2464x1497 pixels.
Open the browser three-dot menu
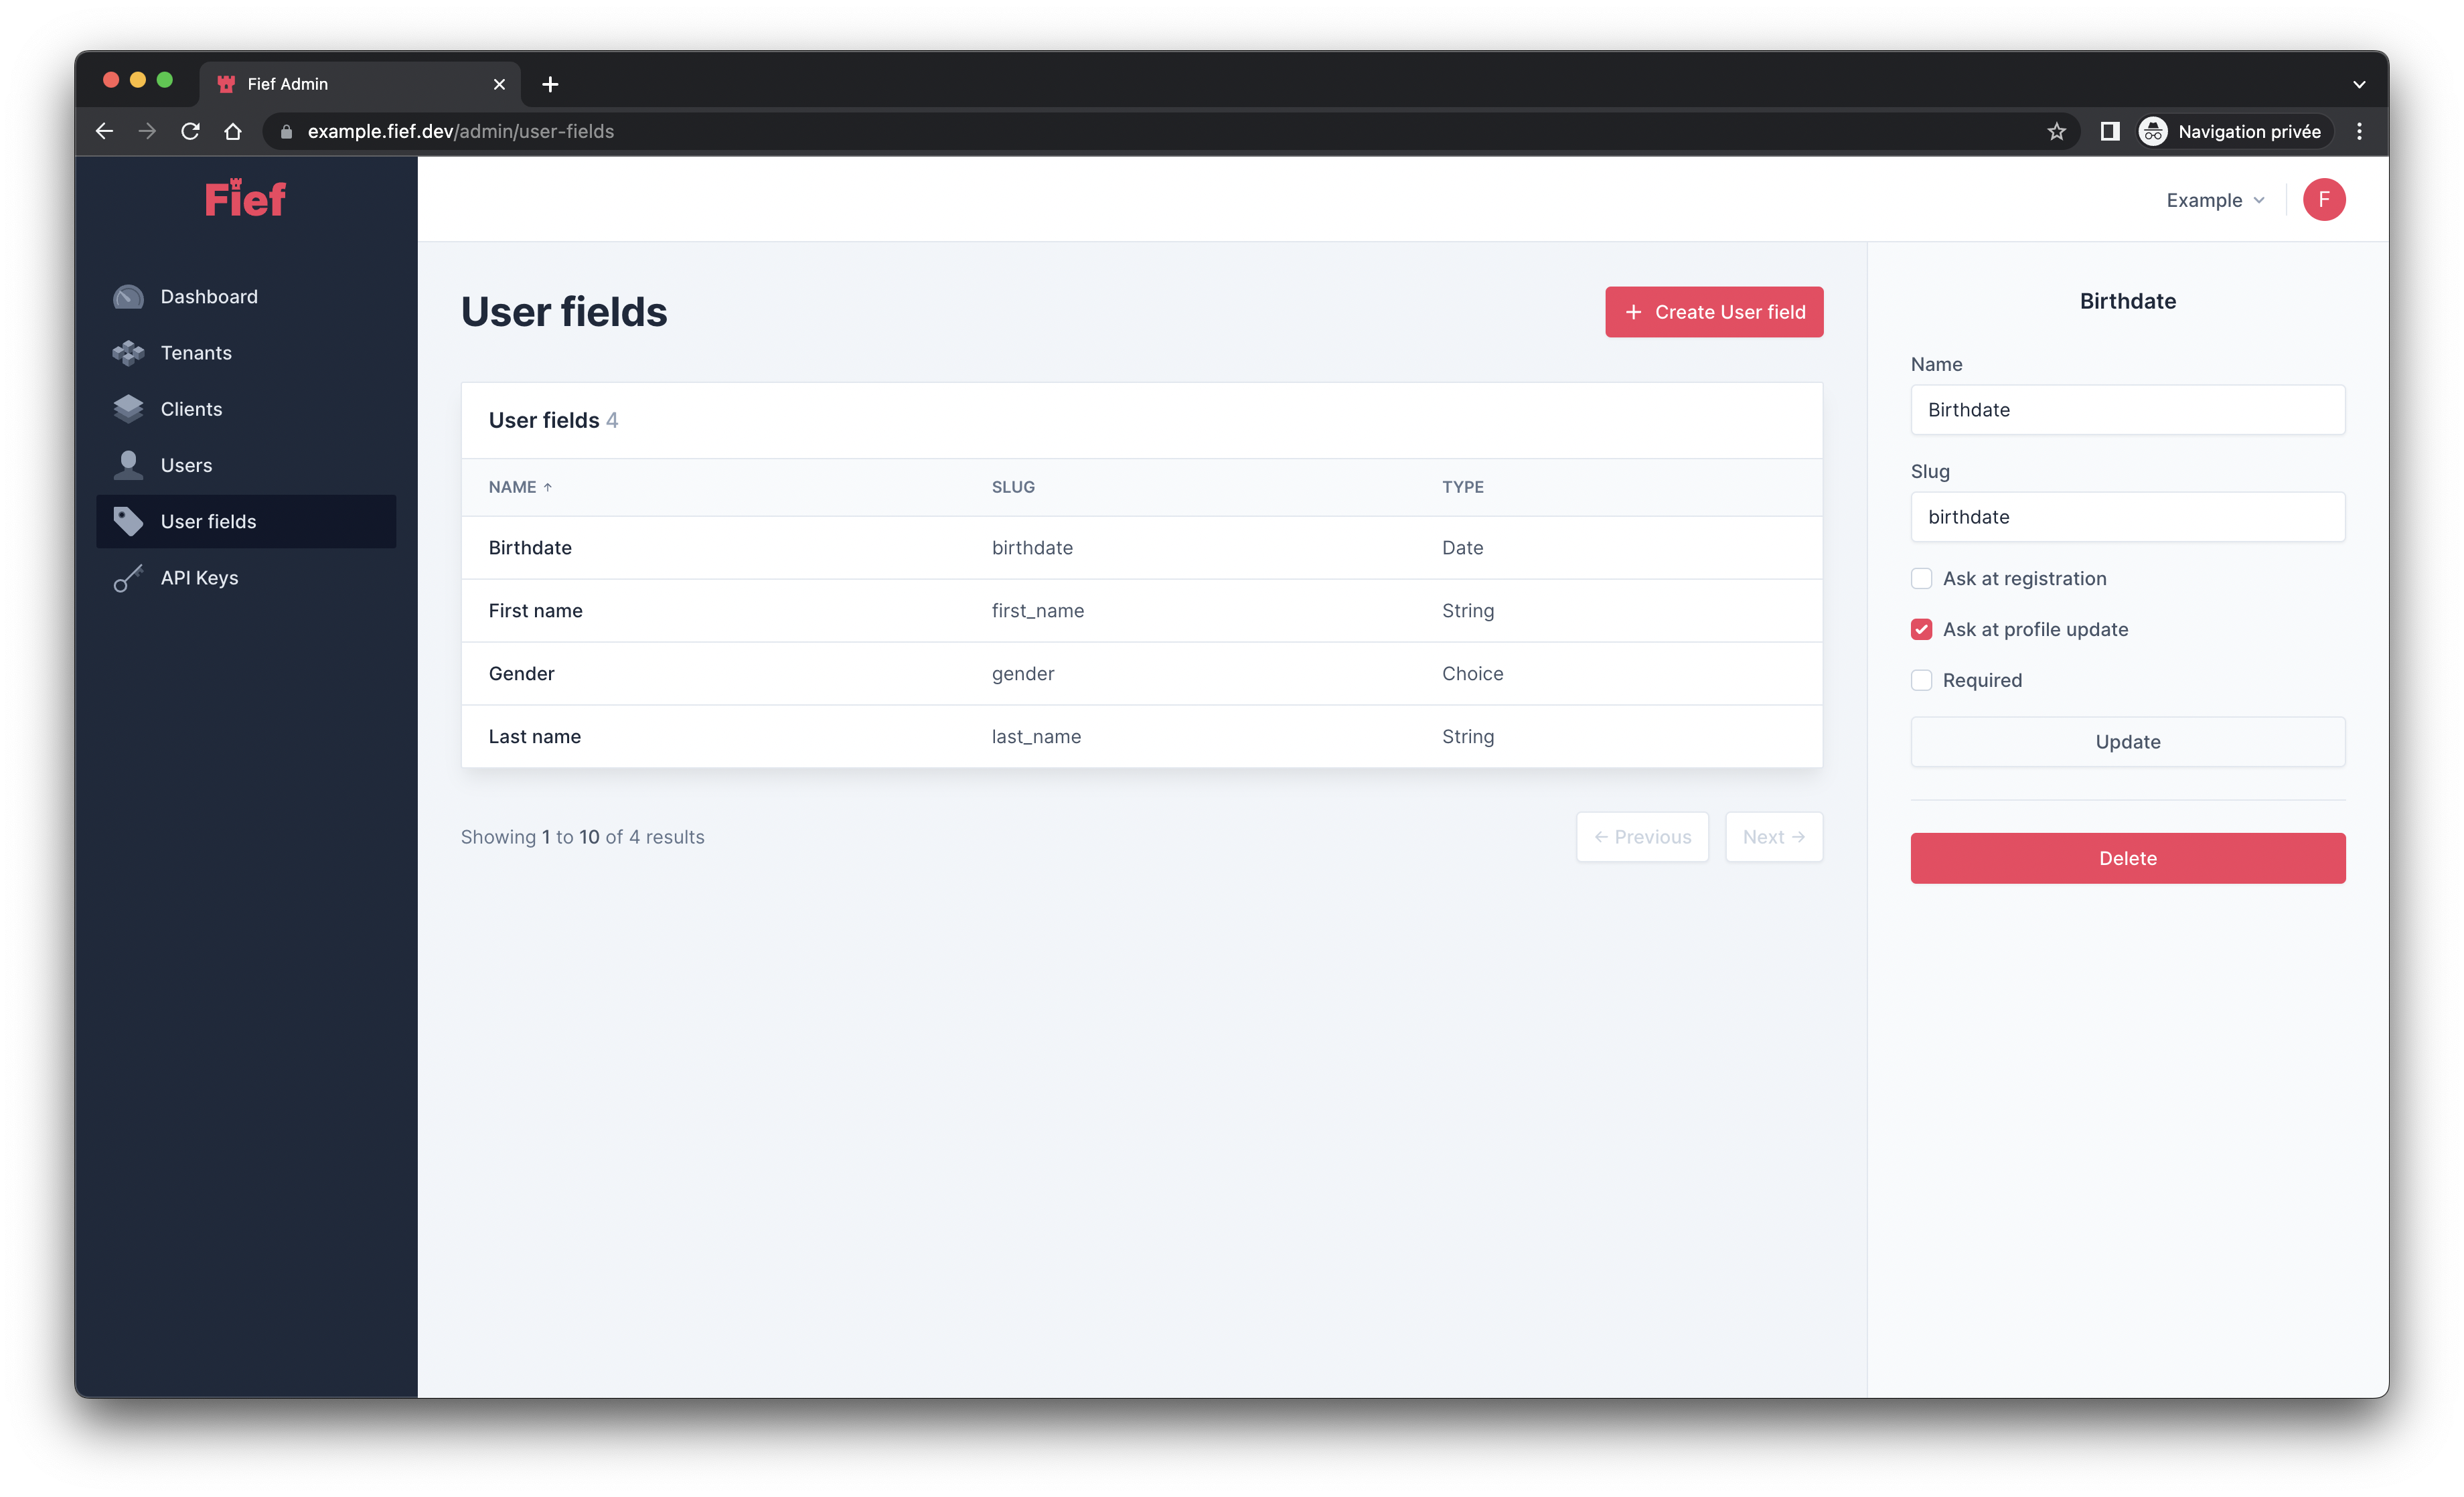tap(2359, 131)
